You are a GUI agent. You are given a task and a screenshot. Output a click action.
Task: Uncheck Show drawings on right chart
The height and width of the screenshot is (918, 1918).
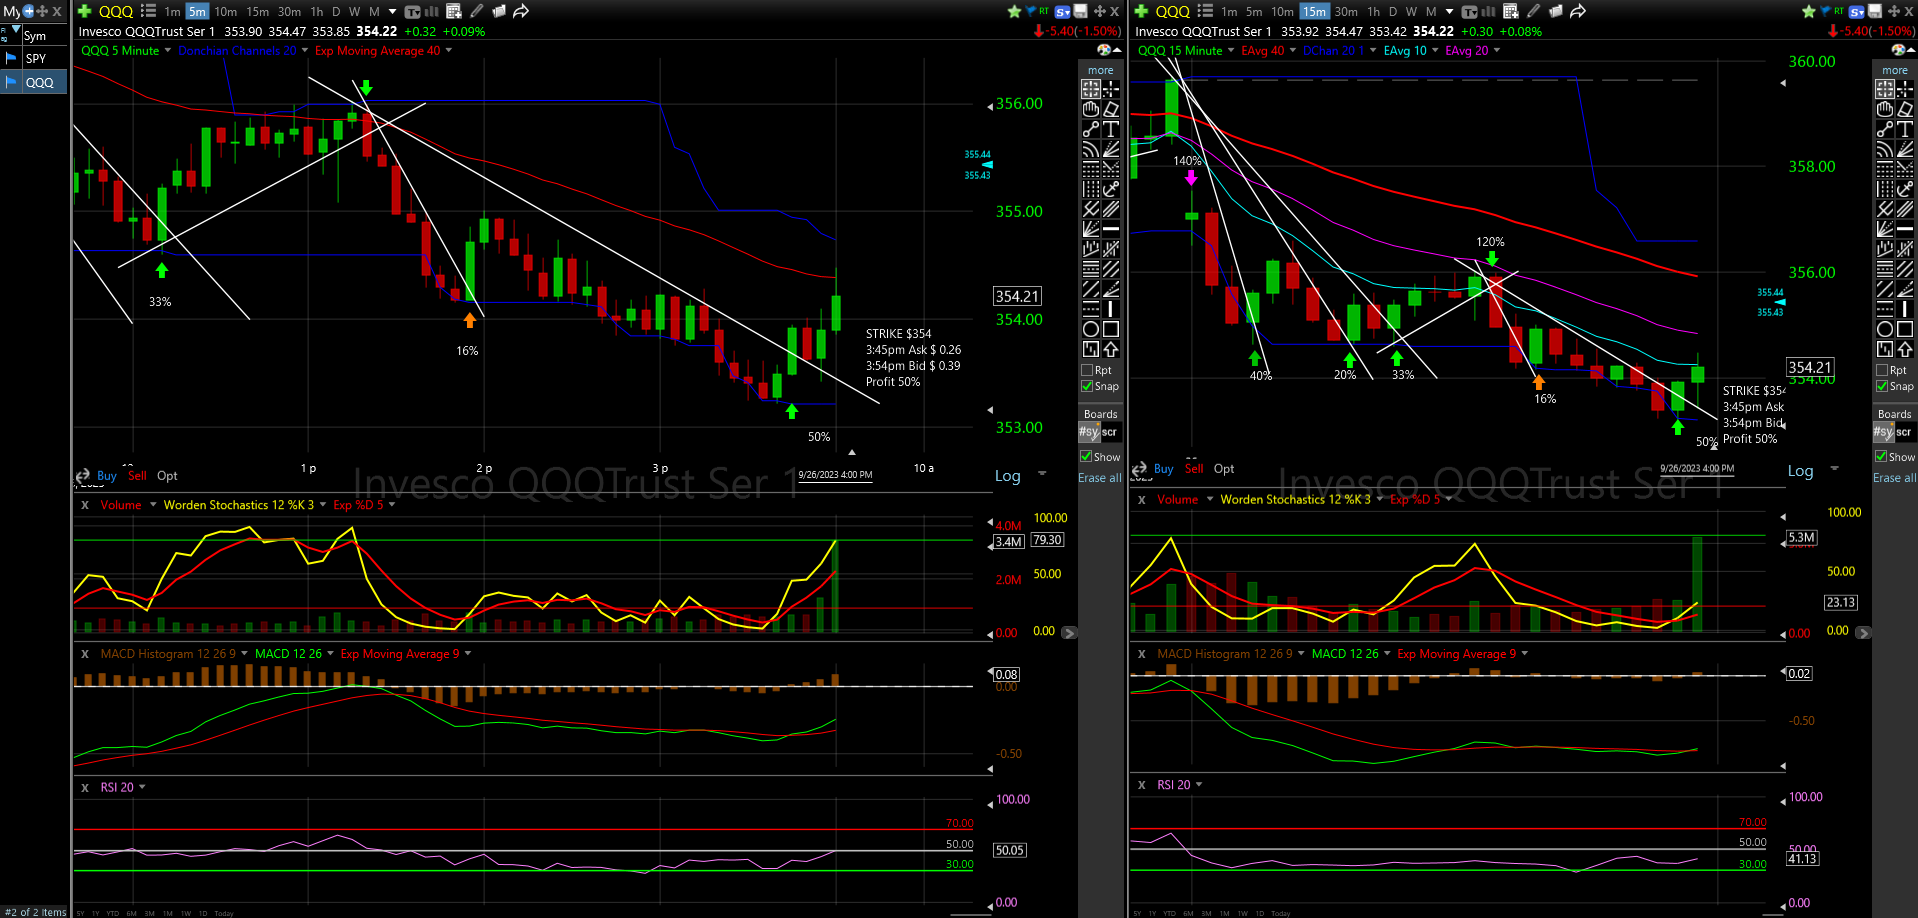[1881, 456]
